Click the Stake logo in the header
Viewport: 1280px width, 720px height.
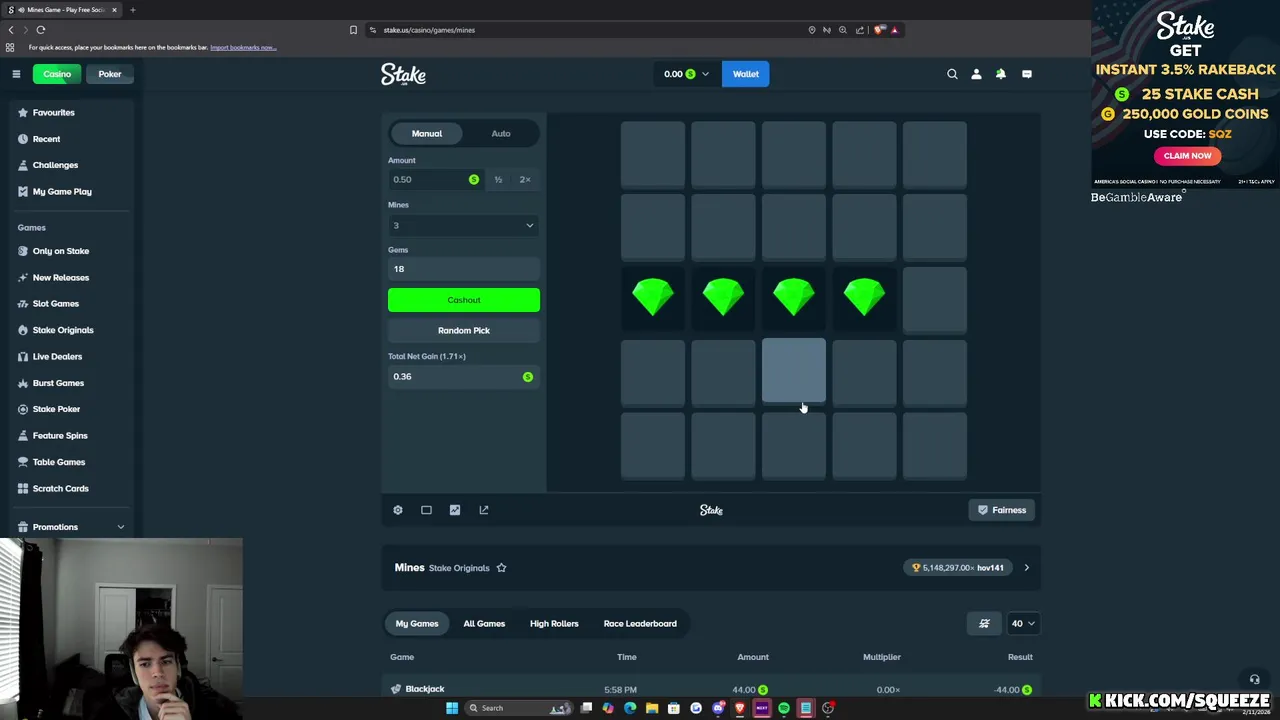[x=403, y=74]
